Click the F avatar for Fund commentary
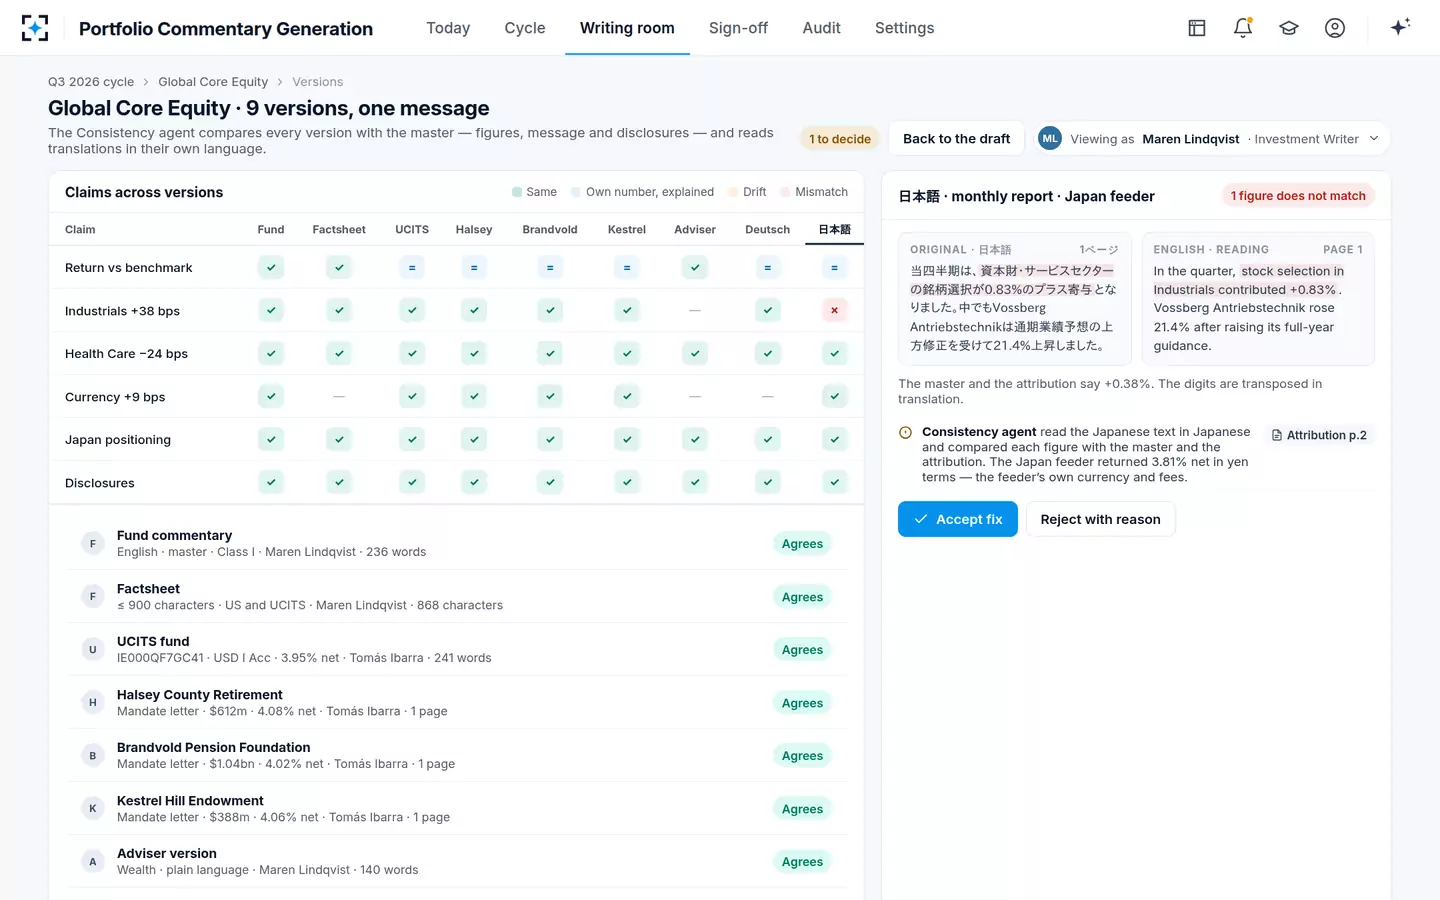 pos(93,544)
